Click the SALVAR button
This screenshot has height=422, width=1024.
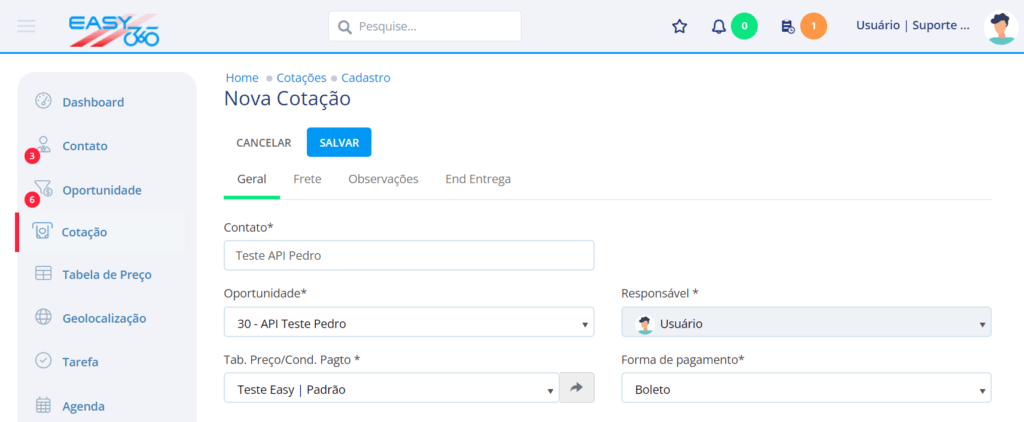[339, 142]
